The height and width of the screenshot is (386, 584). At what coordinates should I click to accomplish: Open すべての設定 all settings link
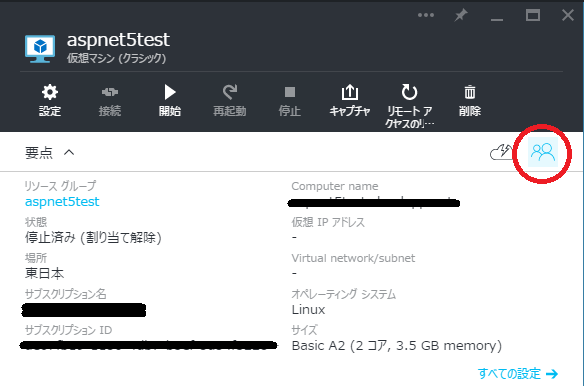(x=518, y=373)
